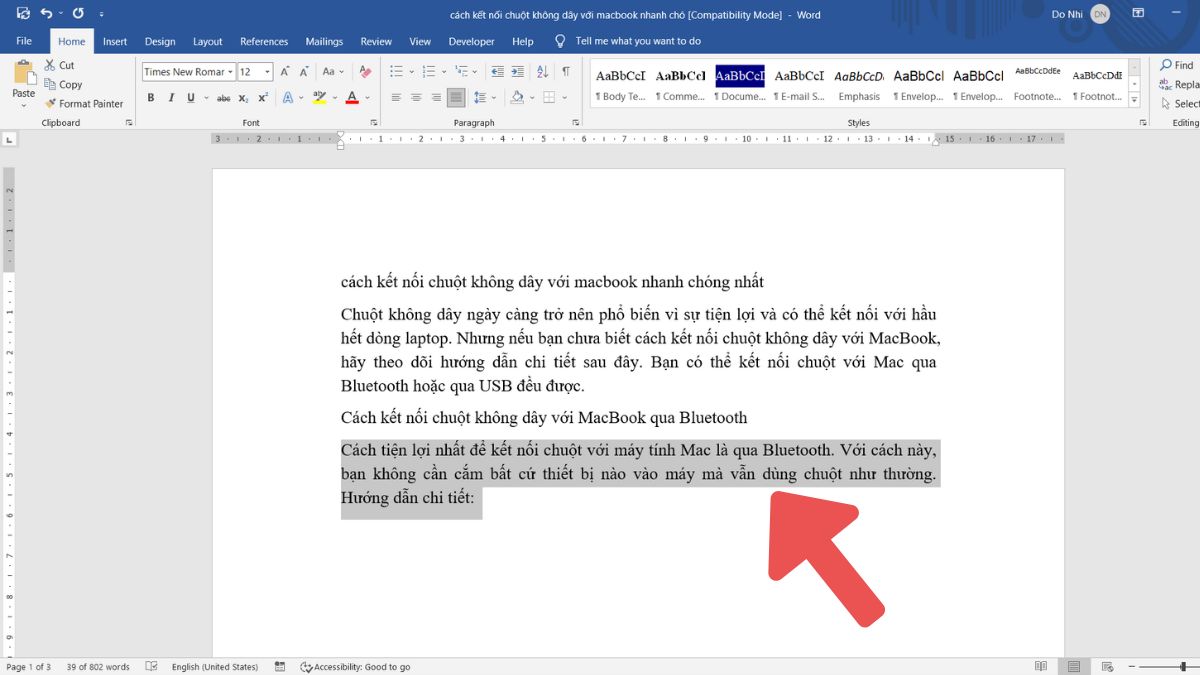The width and height of the screenshot is (1200, 675).
Task: Open the font size dropdown showing 12
Action: 267,72
